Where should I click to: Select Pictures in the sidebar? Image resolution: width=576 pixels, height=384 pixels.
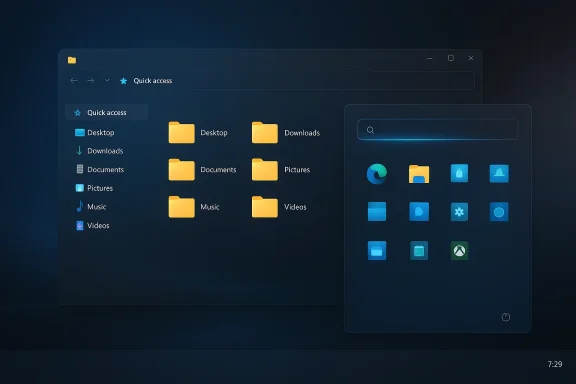[94, 188]
